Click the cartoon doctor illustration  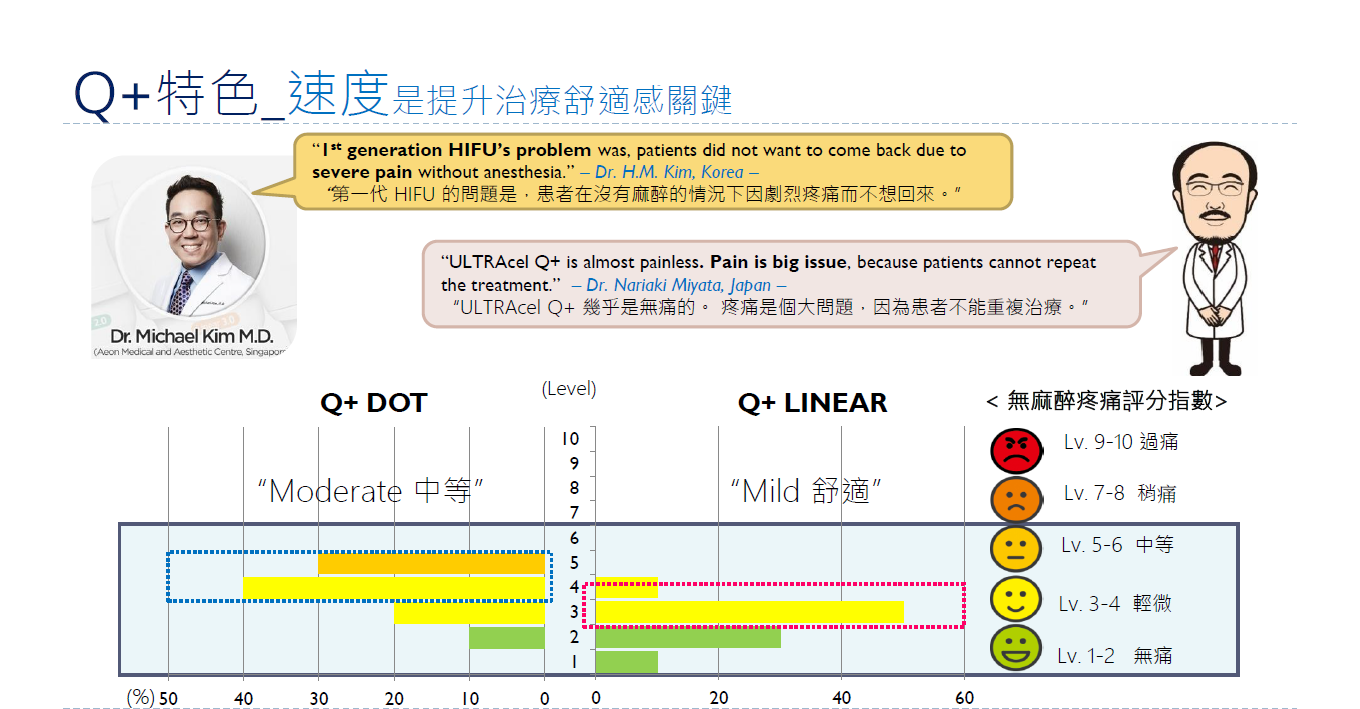click(1213, 257)
